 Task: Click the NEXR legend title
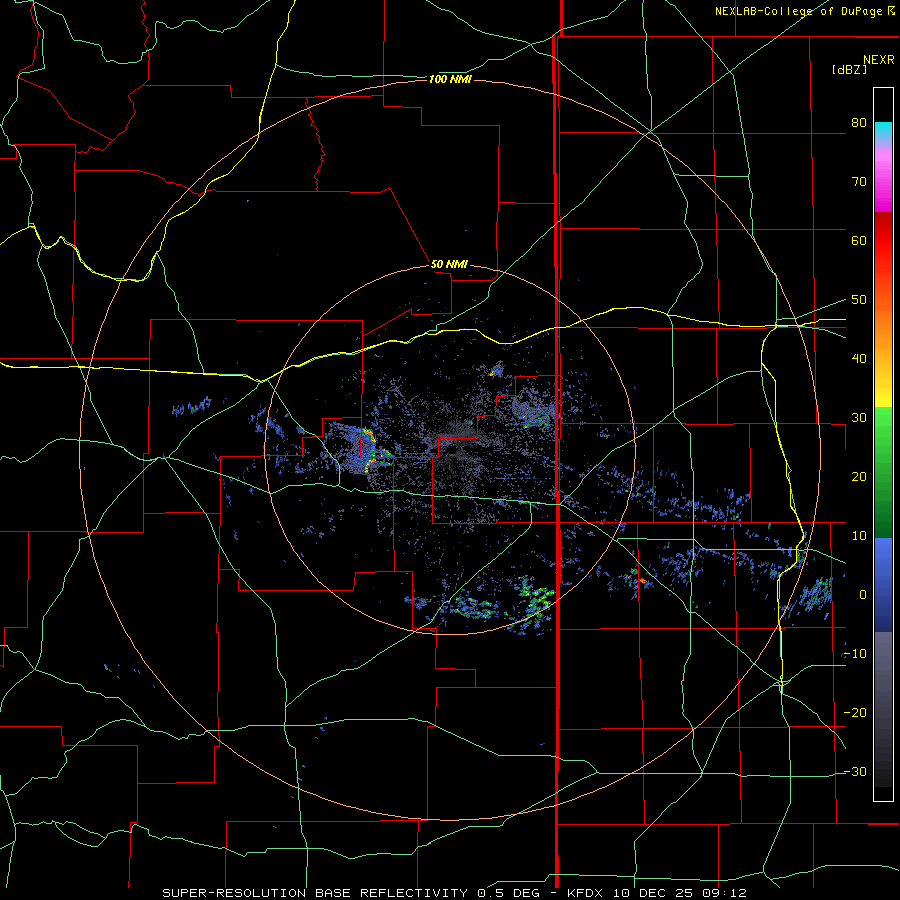click(x=878, y=60)
